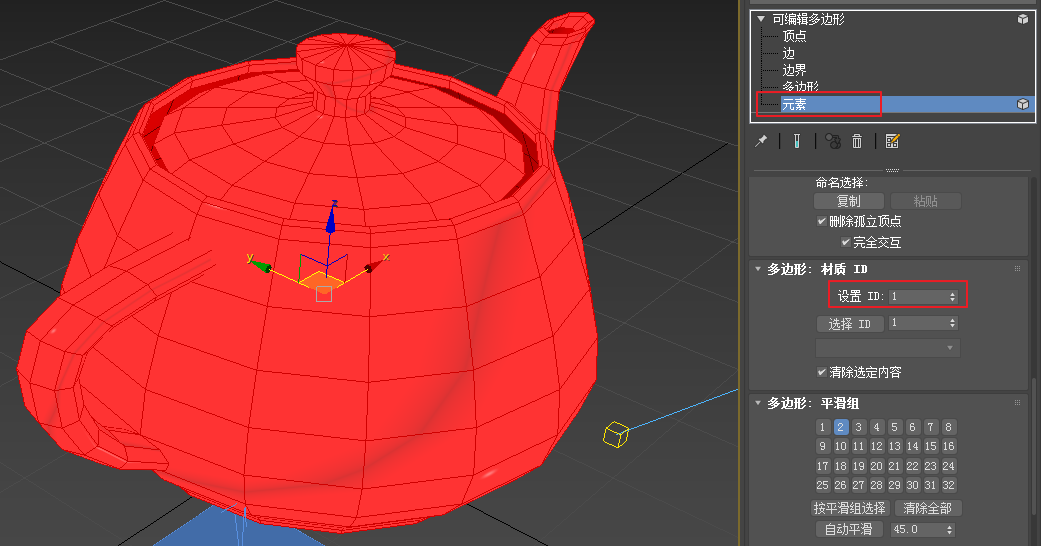Image resolution: width=1041 pixels, height=546 pixels.
Task: Click the 按平滑组选择 button
Action: (x=849, y=508)
